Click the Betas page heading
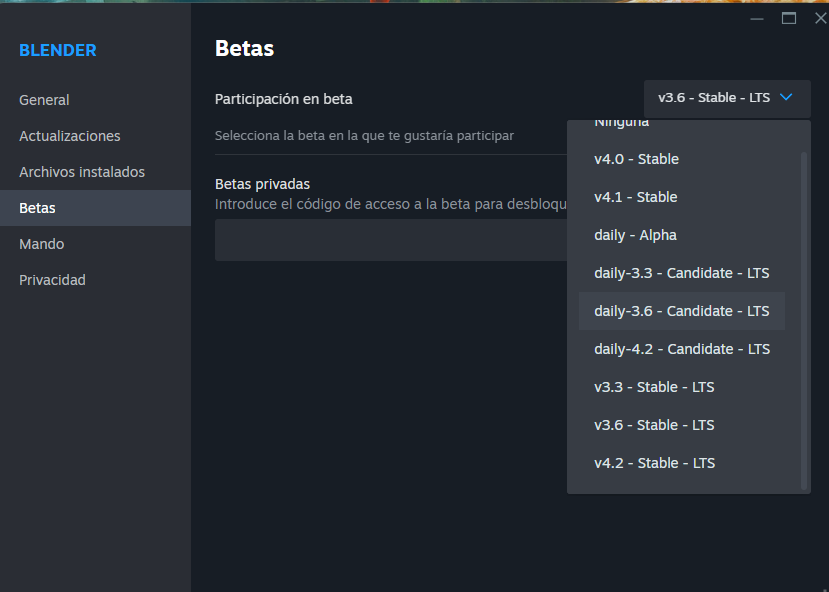This screenshot has height=592, width=829. tap(244, 49)
